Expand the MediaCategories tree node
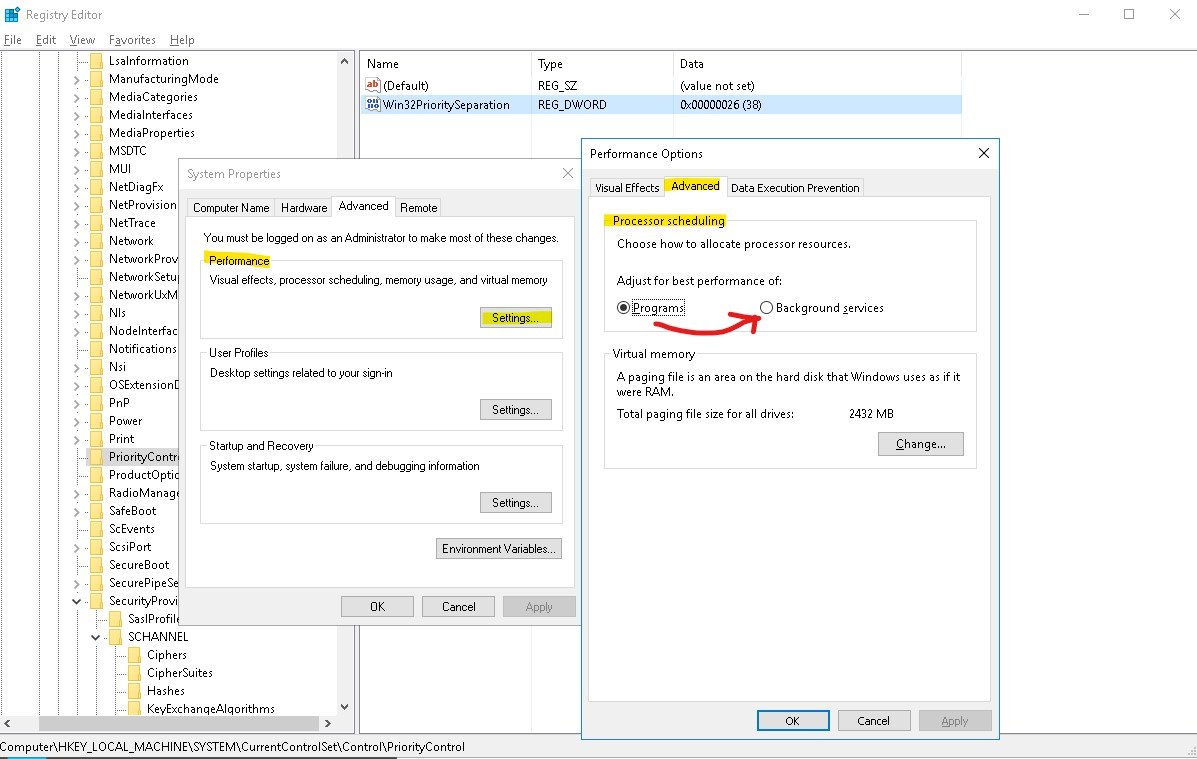1197x759 pixels. click(x=76, y=98)
